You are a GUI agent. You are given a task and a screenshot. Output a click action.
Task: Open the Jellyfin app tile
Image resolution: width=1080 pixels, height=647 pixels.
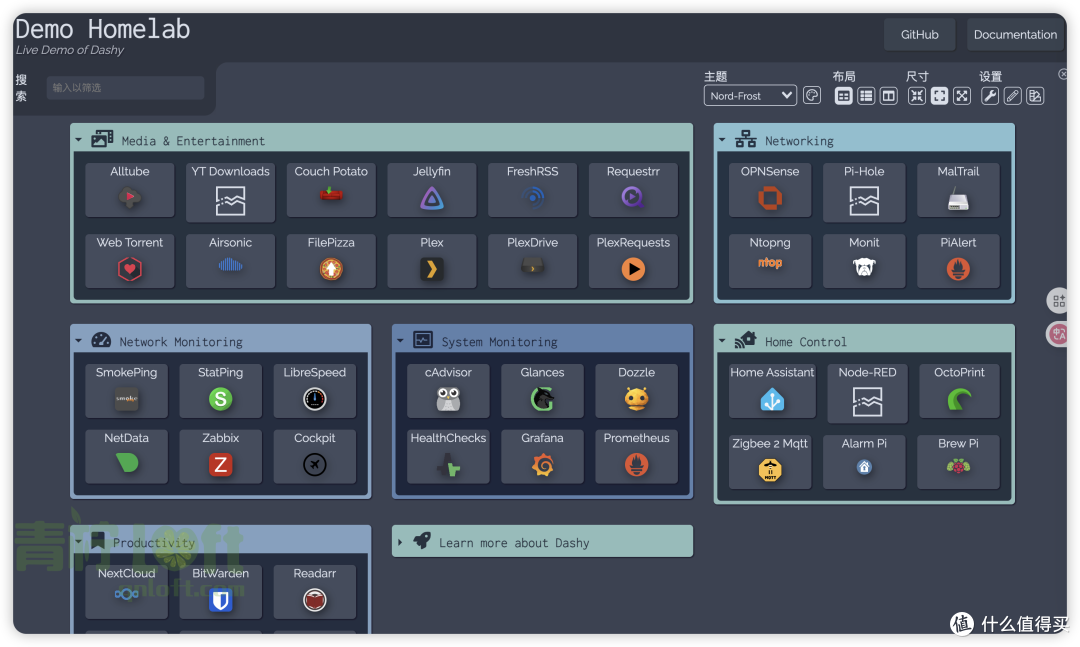click(432, 189)
